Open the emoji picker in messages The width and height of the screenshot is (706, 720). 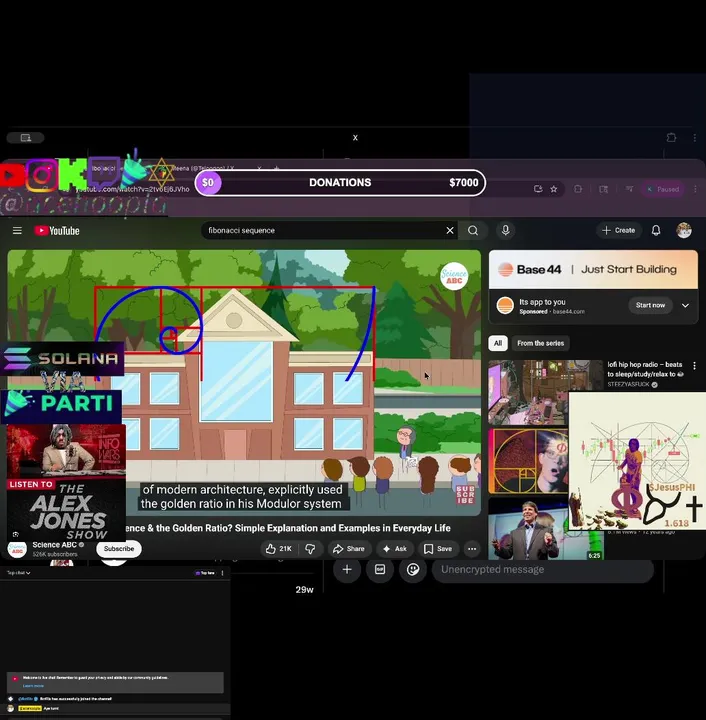pos(413,569)
